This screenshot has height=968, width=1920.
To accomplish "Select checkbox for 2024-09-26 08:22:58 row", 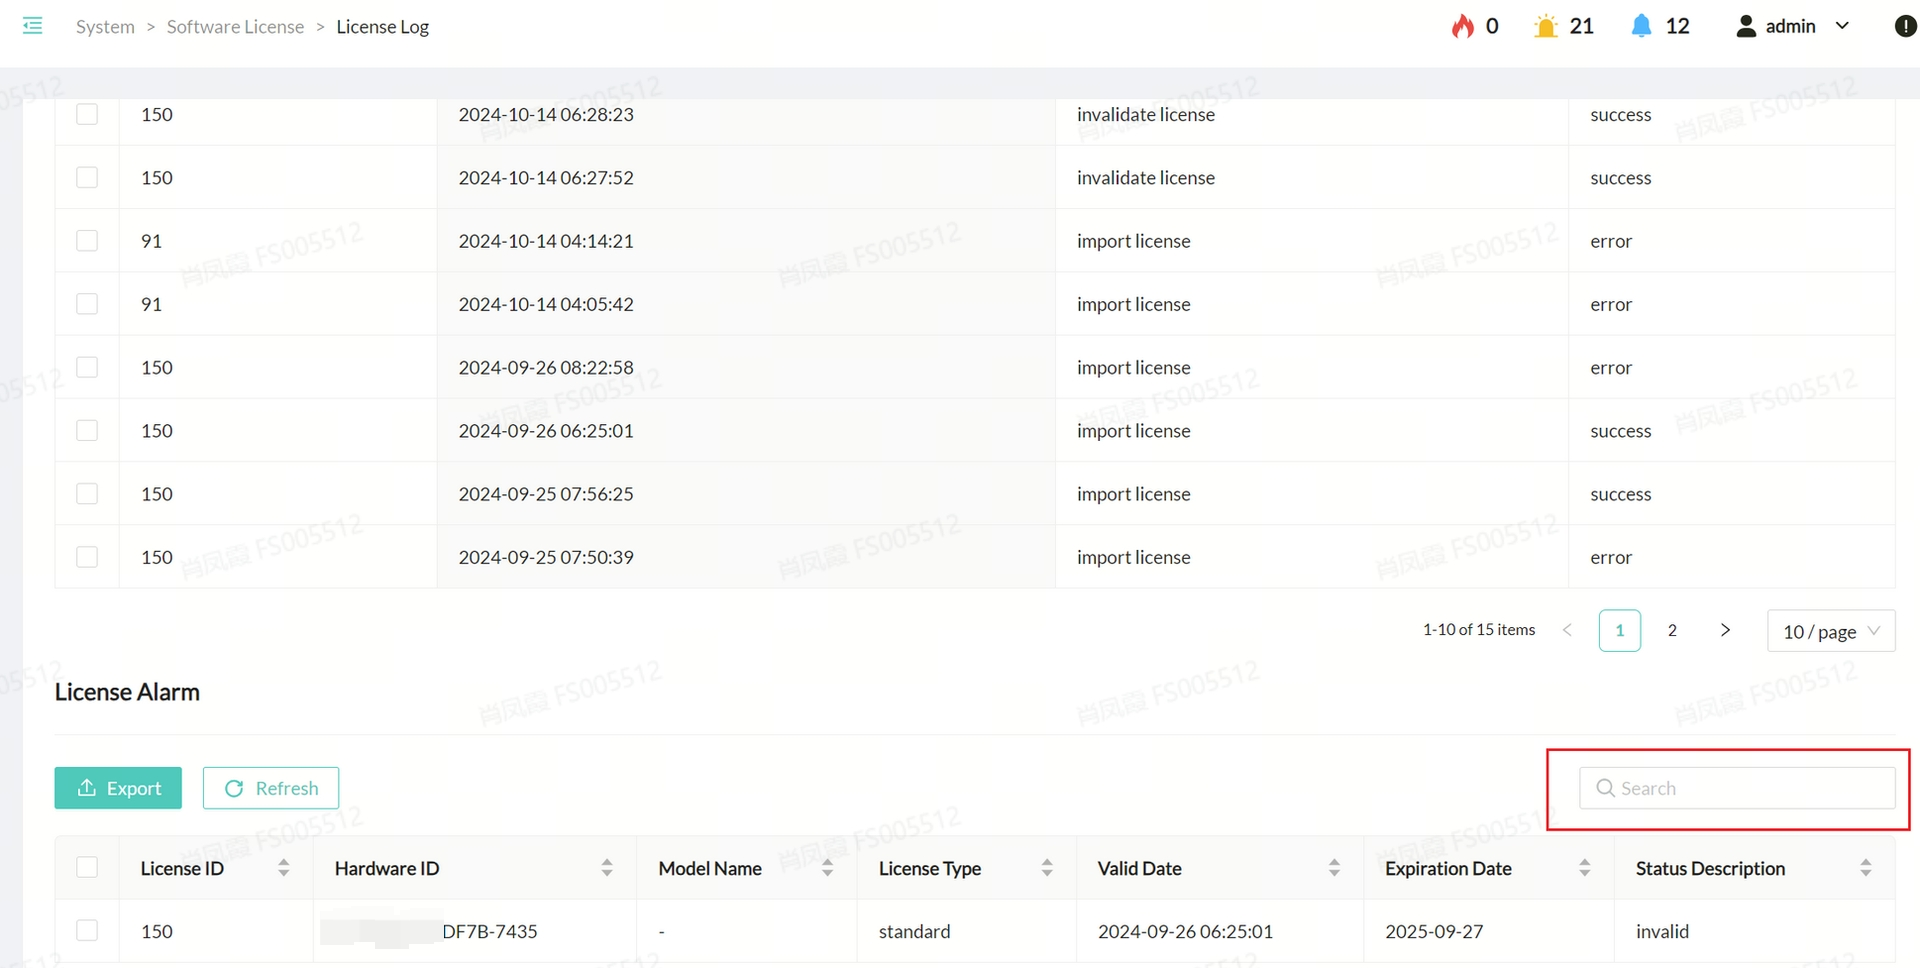I will tap(87, 367).
